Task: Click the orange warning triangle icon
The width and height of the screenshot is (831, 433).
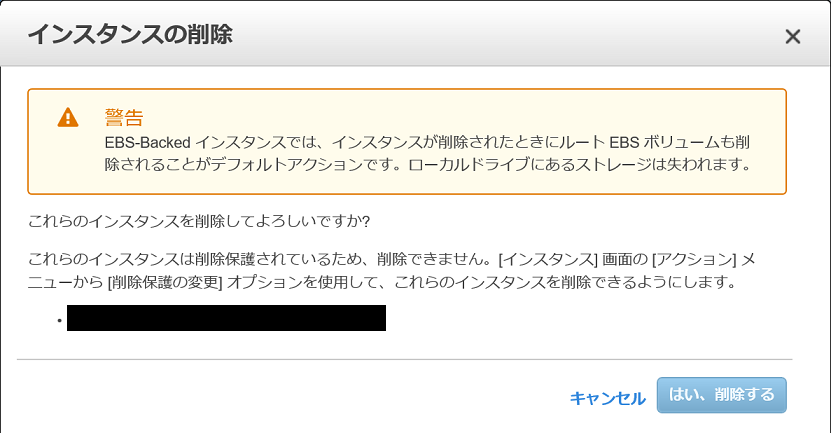Action: tap(68, 118)
